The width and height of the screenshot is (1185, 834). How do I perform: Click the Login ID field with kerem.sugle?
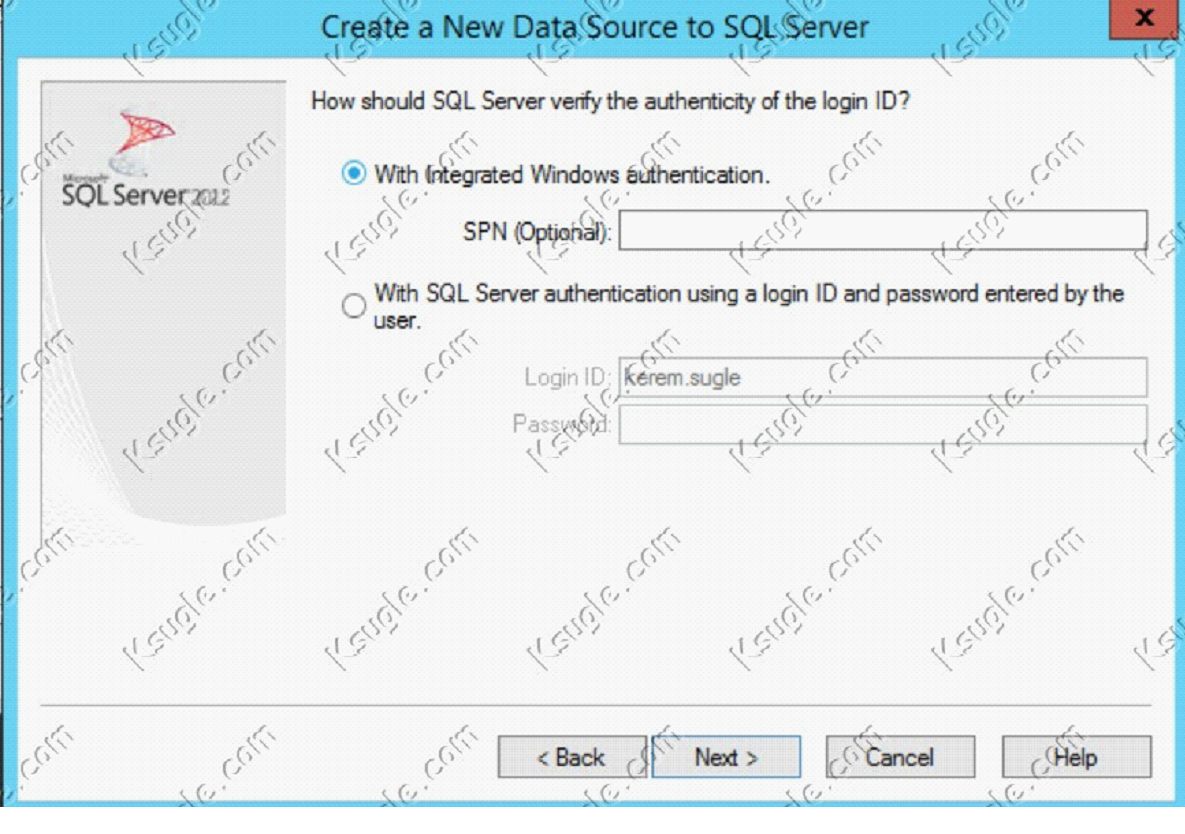click(x=883, y=377)
